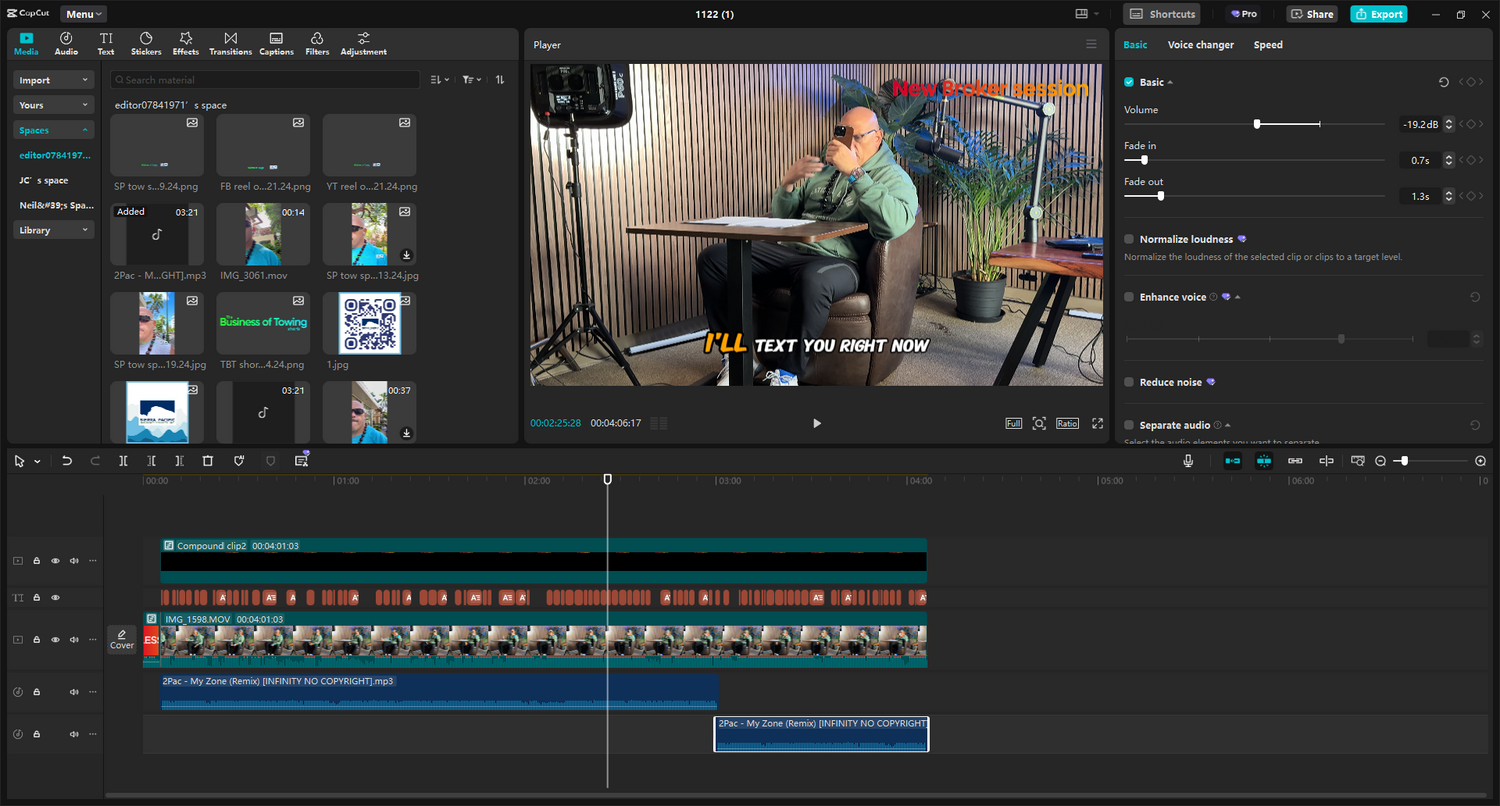The height and width of the screenshot is (806, 1500).
Task: Open JC's space in sidebar
Action: coord(44,181)
